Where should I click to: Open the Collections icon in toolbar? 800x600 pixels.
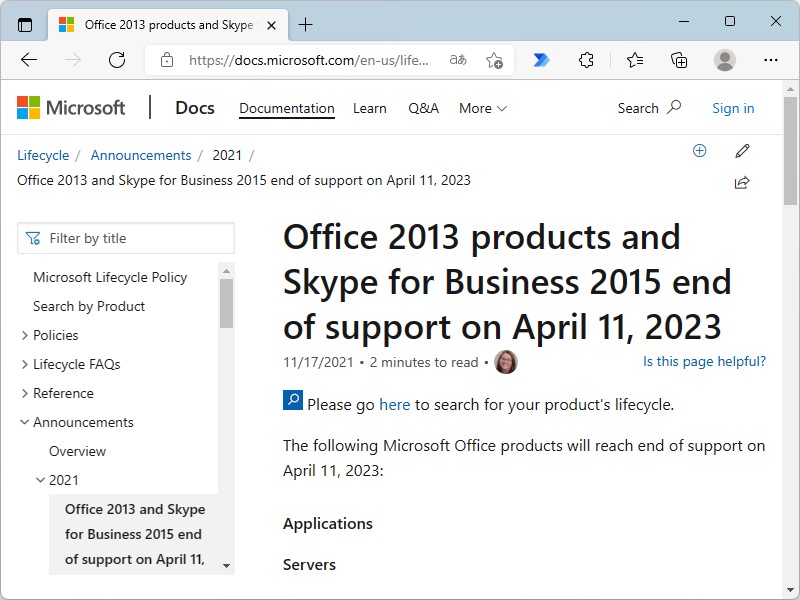(x=679, y=60)
